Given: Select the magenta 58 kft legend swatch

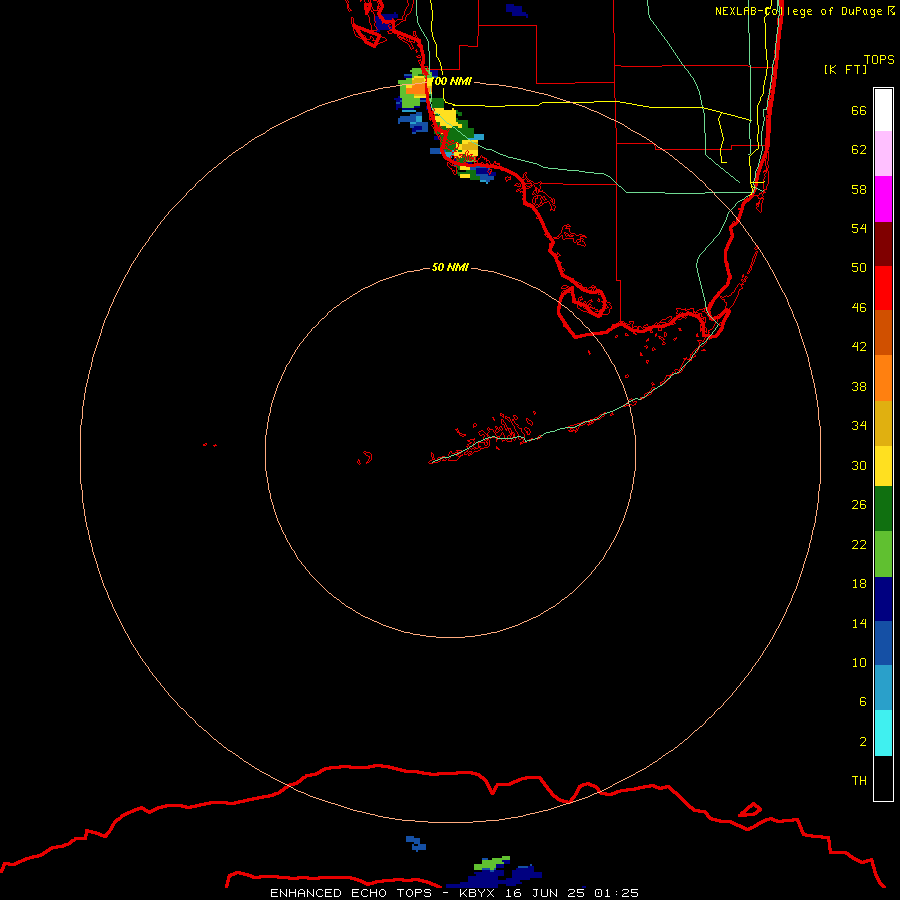Looking at the screenshot, I should pyautogui.click(x=883, y=199).
